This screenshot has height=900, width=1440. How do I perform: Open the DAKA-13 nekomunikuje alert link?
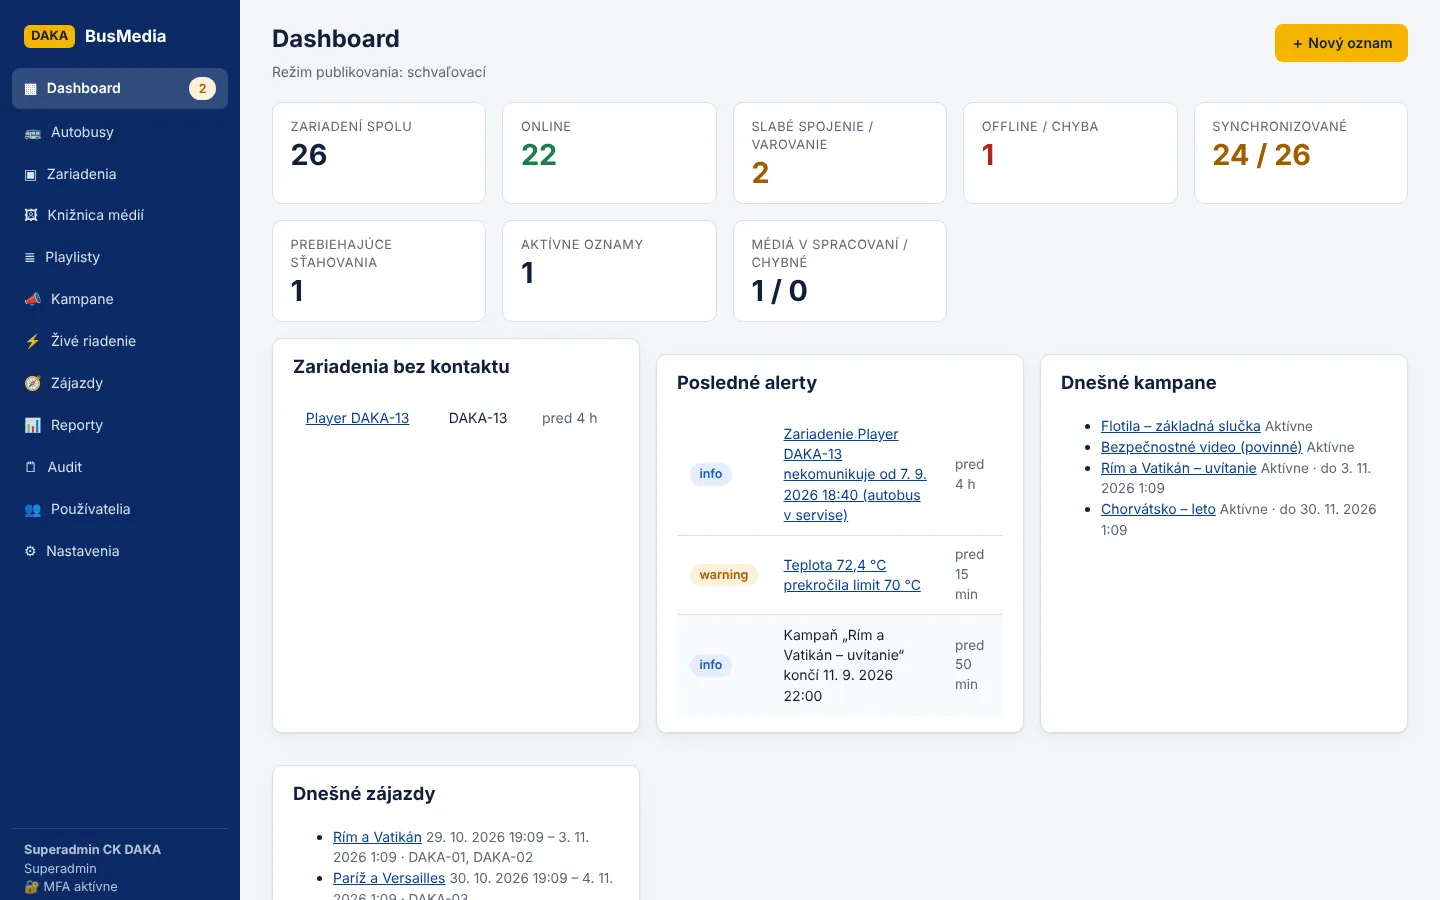(855, 474)
